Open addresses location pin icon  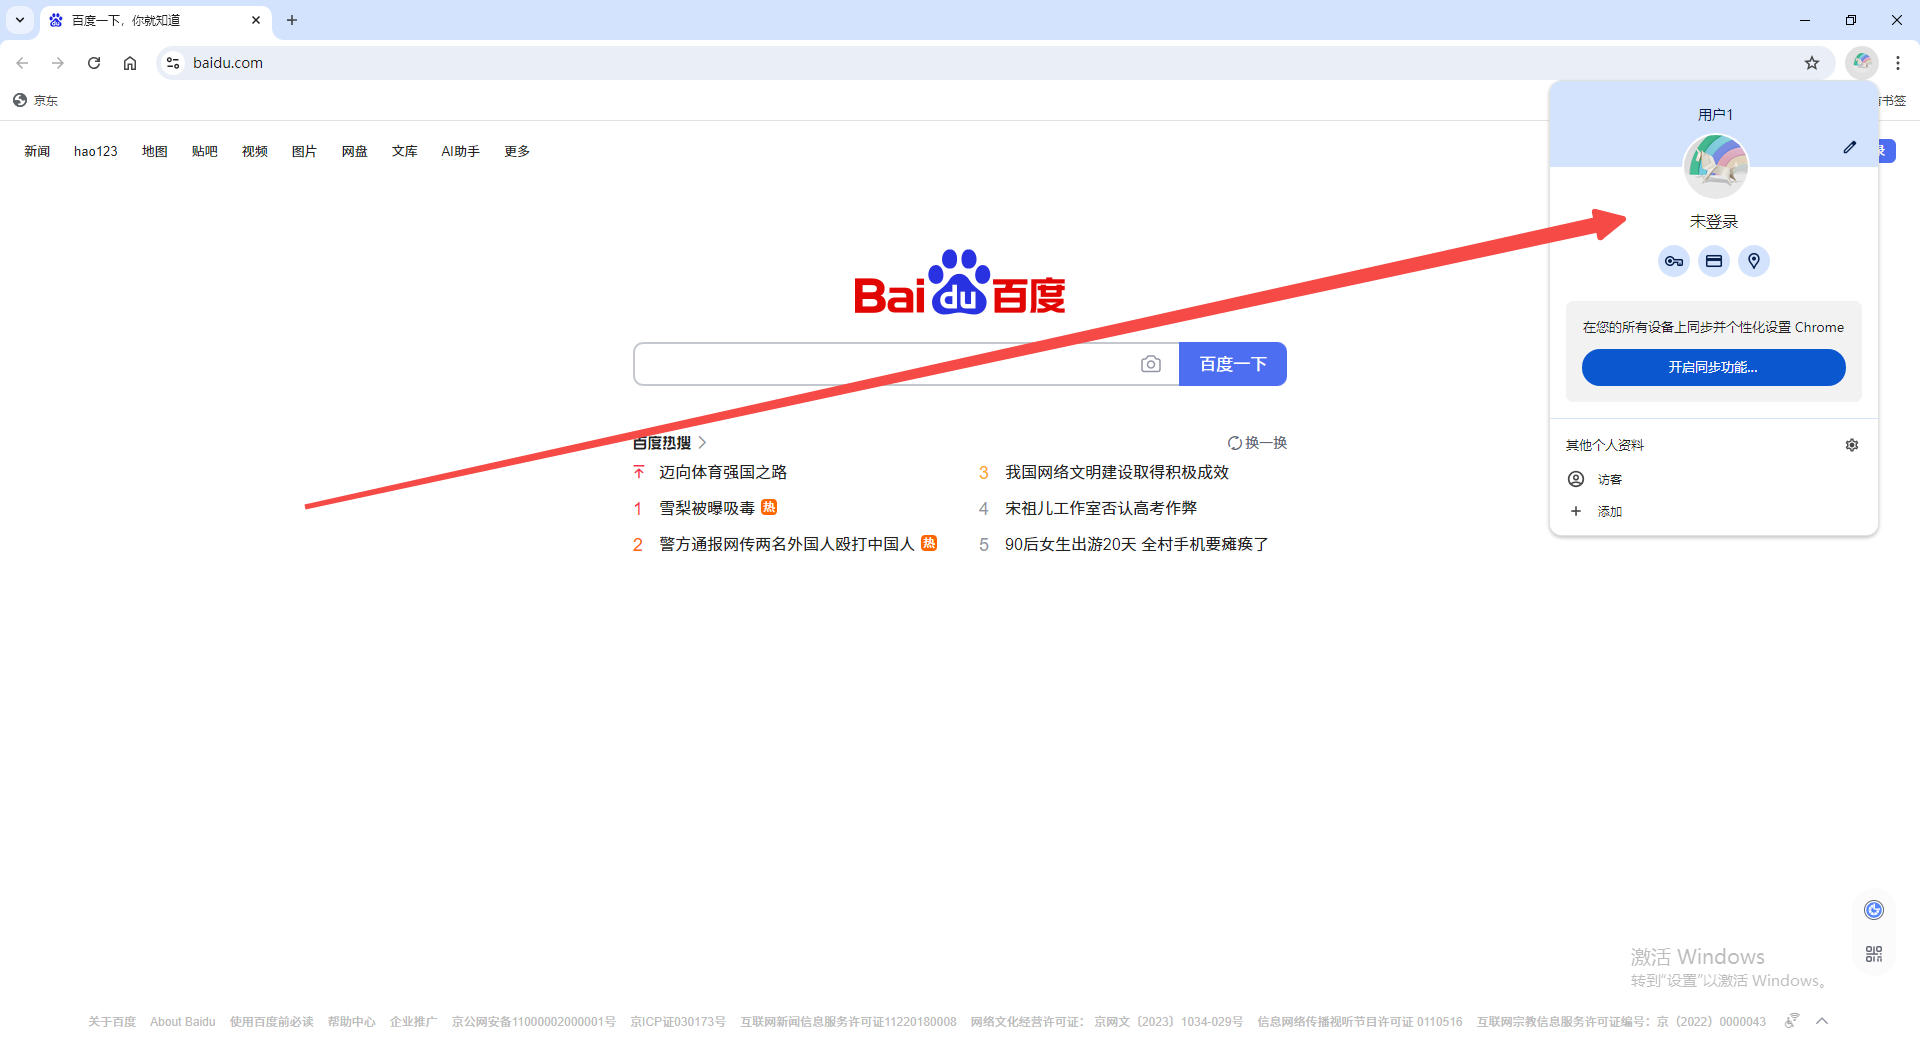click(x=1754, y=261)
